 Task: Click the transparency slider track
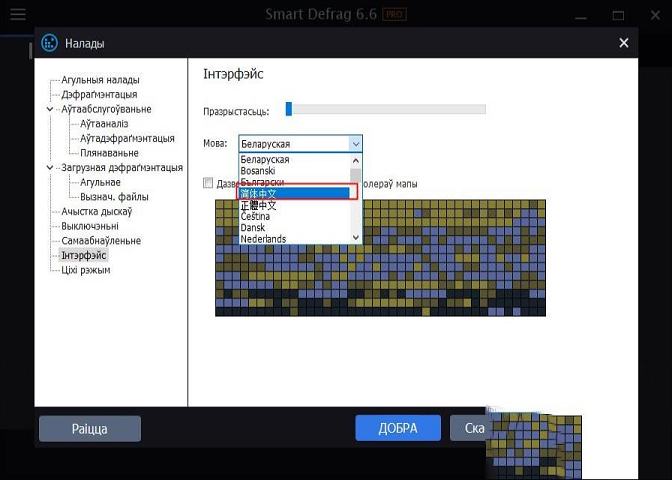point(386,109)
